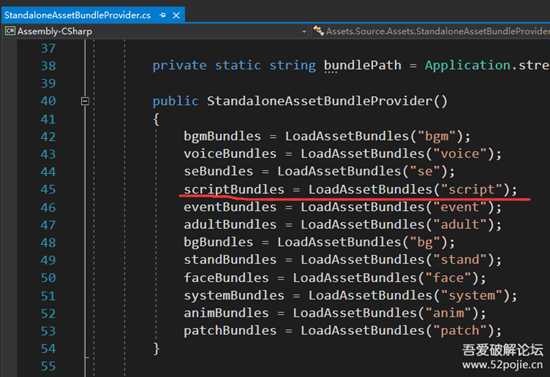Click line number 54
This screenshot has width=550, height=377.
48,348
